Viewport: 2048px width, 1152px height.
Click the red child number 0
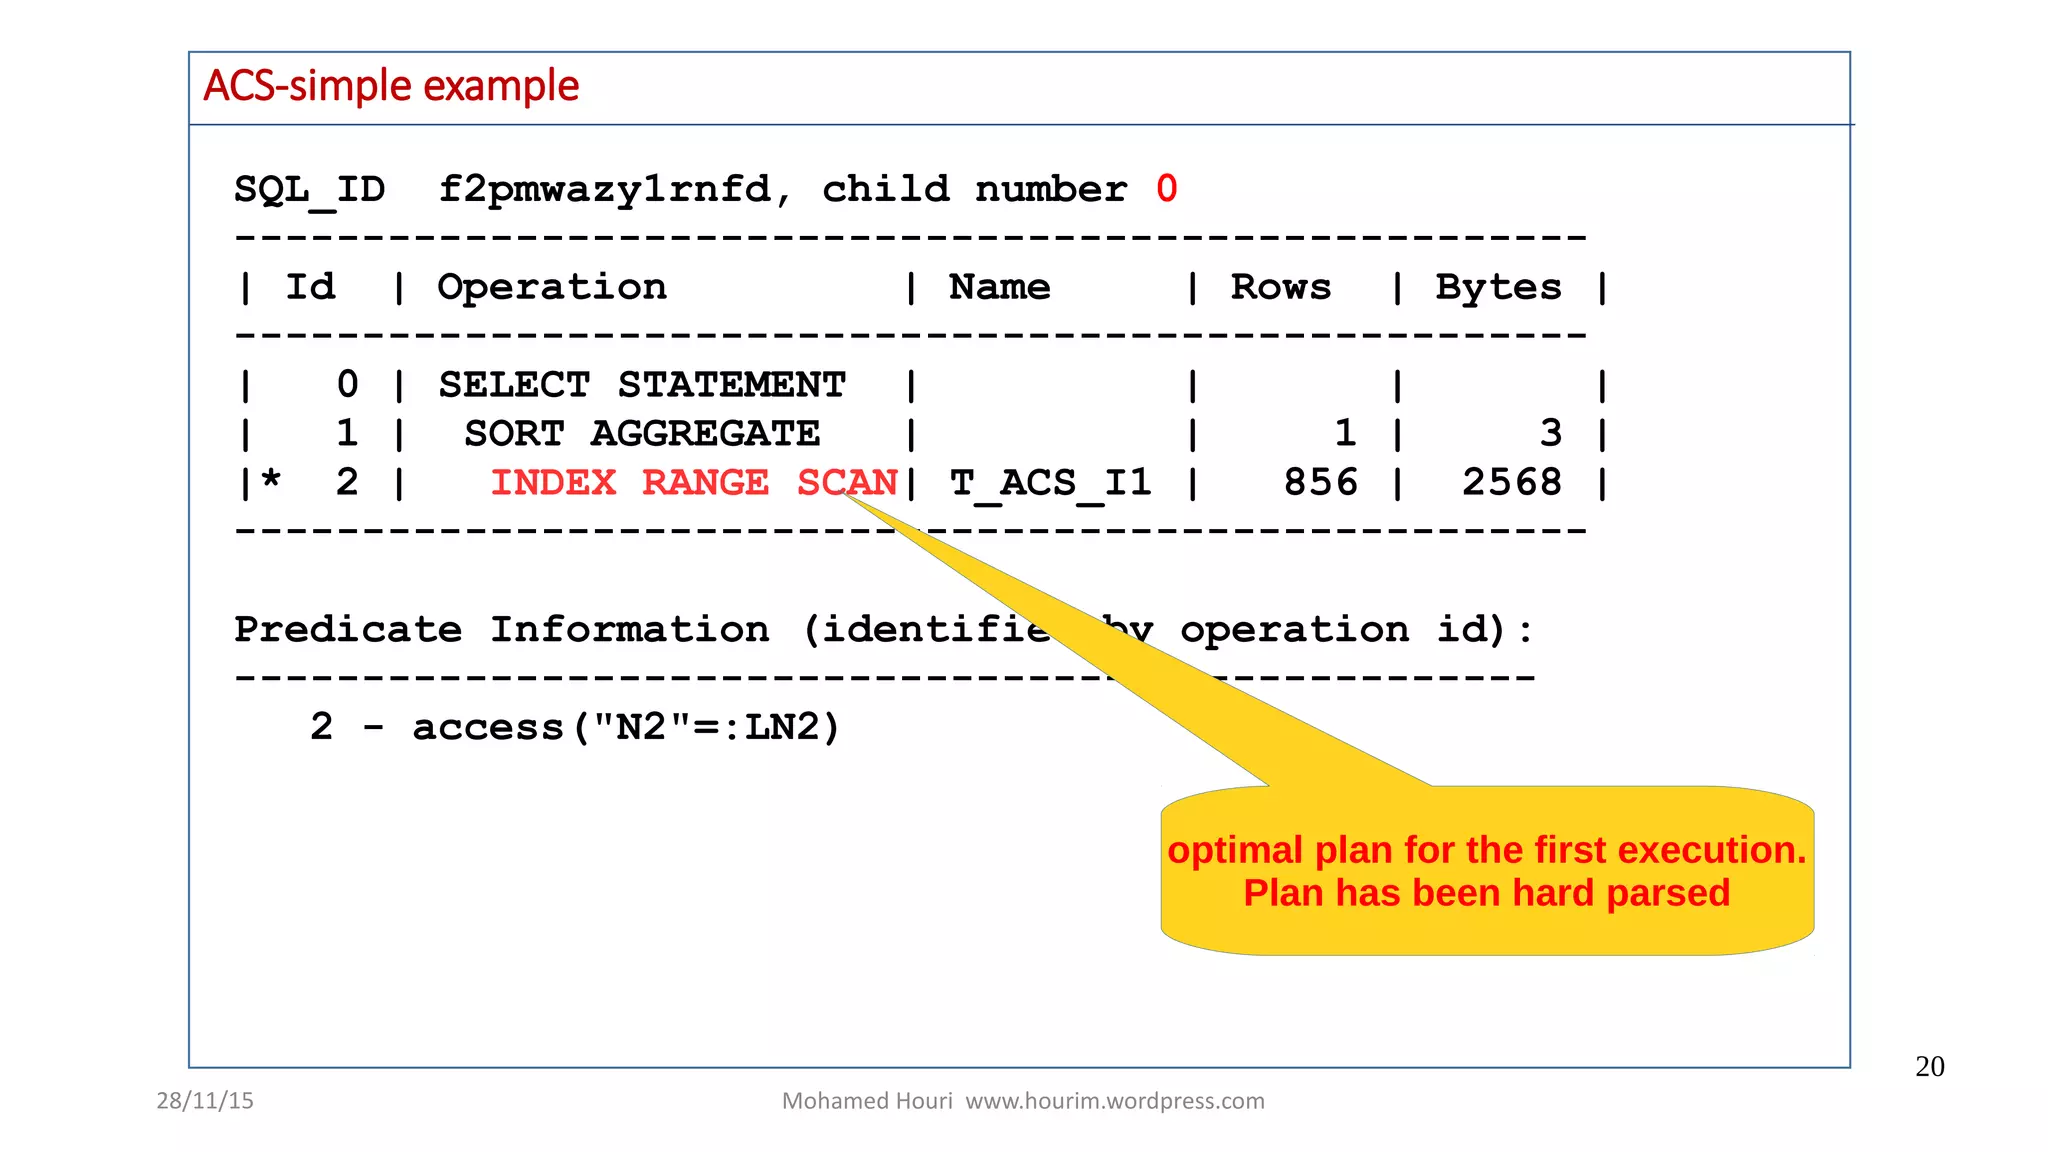pos(1166,188)
